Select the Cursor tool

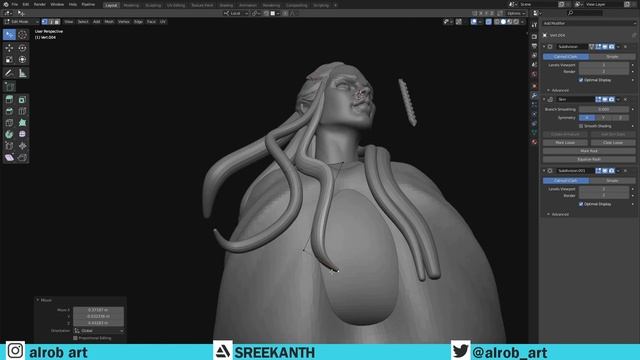pyautogui.click(x=22, y=35)
